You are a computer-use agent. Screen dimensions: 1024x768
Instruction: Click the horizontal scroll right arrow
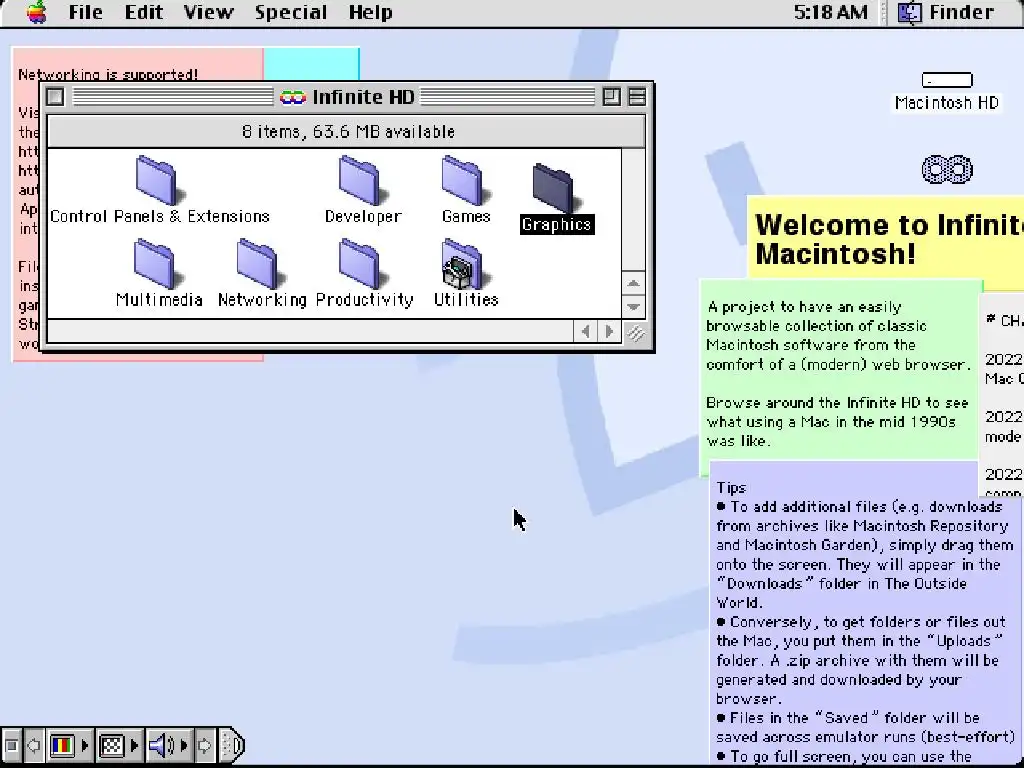(x=609, y=332)
